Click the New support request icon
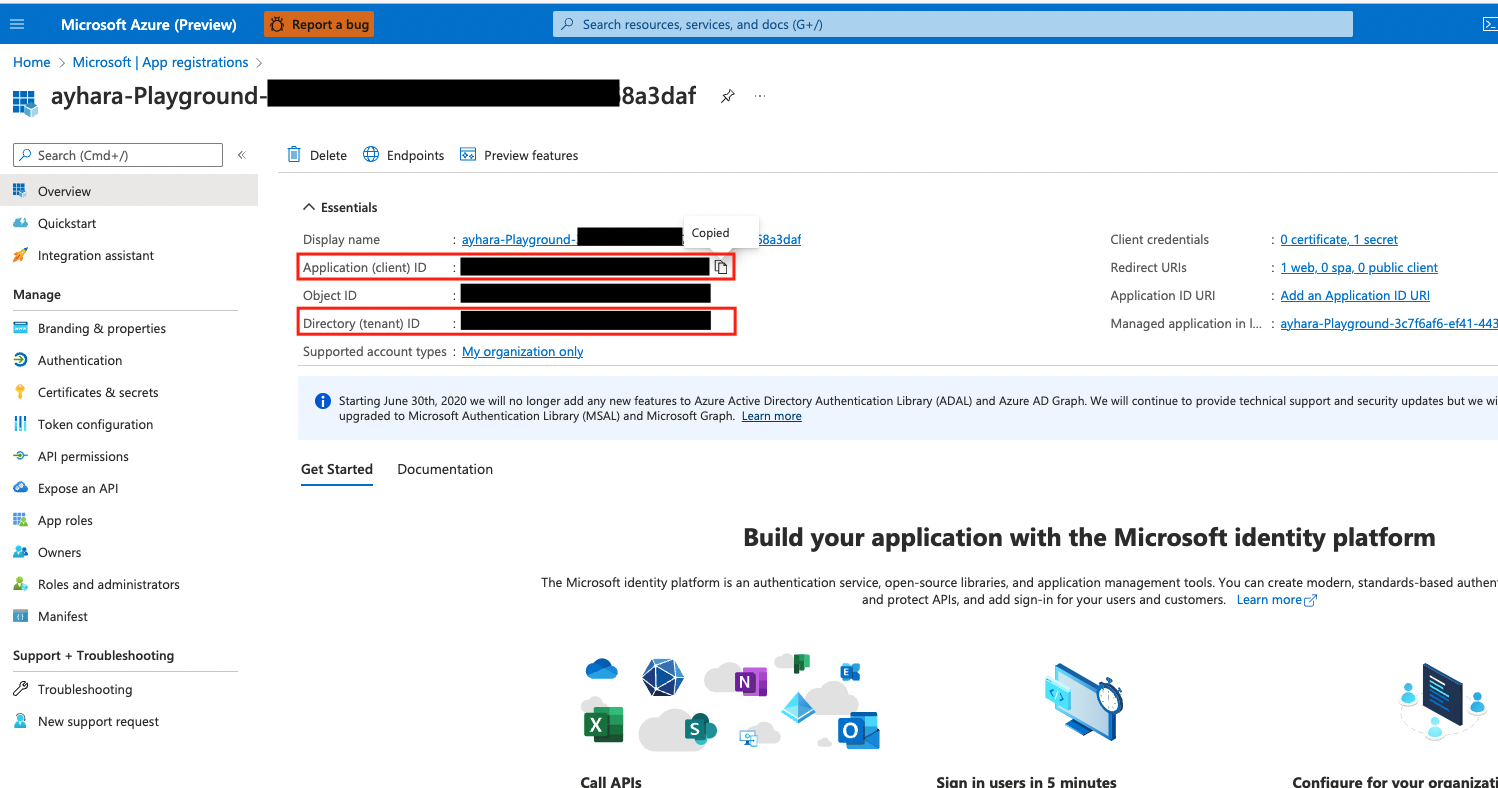This screenshot has height=788, width=1498. [20, 721]
